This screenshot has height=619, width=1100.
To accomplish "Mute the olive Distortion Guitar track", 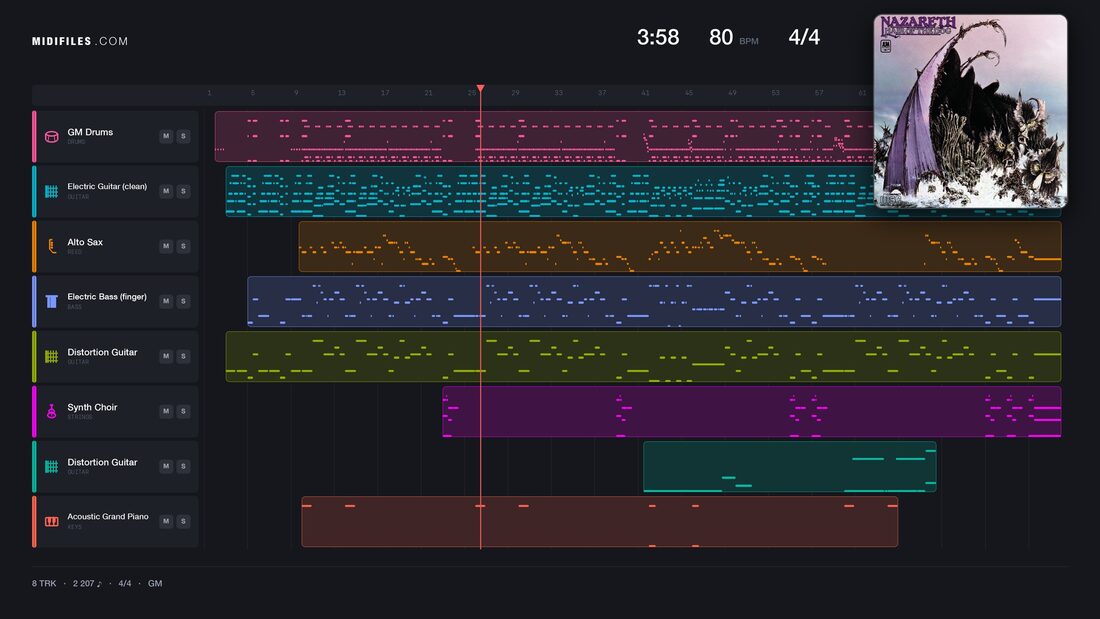I will (x=166, y=356).
